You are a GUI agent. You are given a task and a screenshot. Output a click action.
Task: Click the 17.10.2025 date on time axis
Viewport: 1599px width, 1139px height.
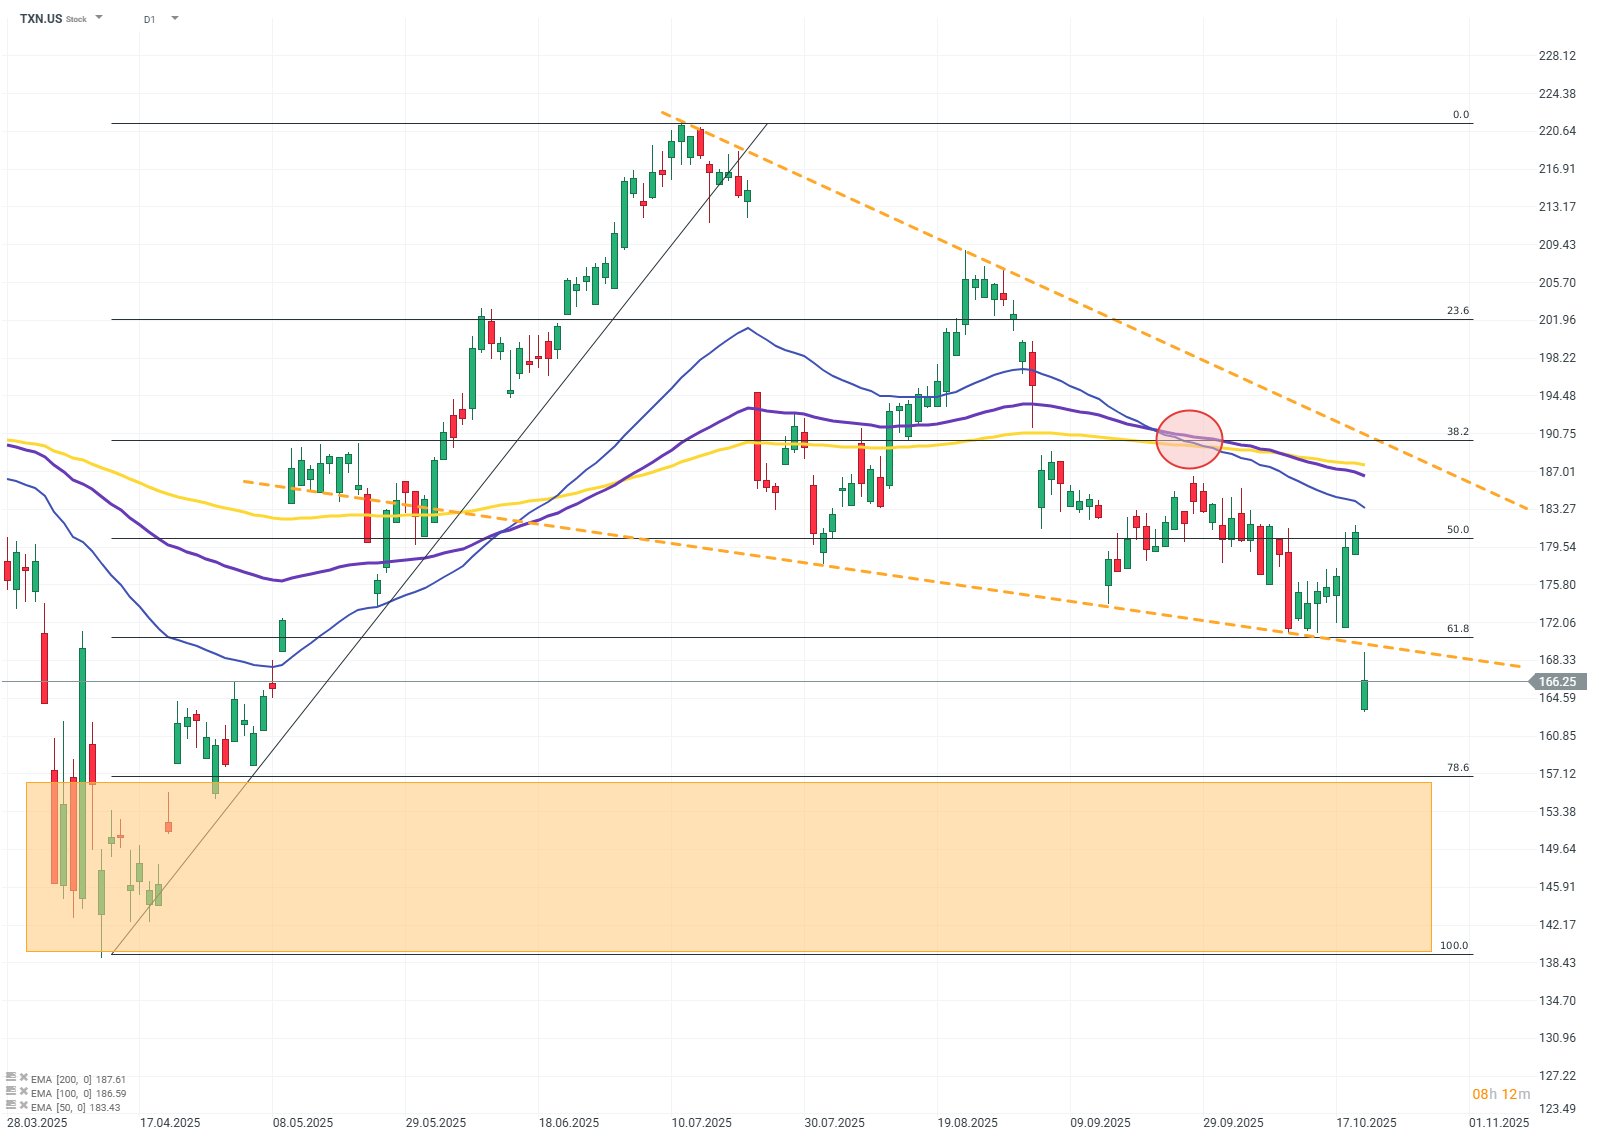(1366, 1122)
